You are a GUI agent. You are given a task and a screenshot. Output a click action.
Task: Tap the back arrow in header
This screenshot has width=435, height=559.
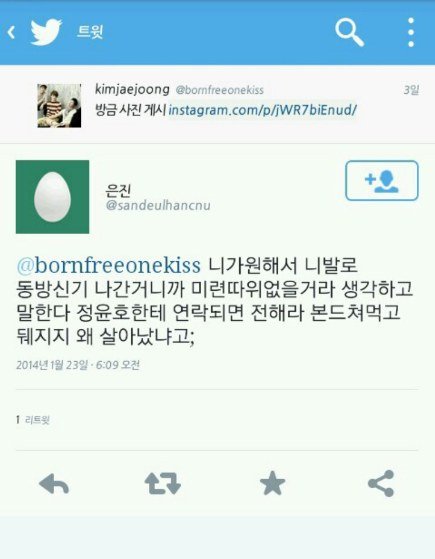coord(11,32)
